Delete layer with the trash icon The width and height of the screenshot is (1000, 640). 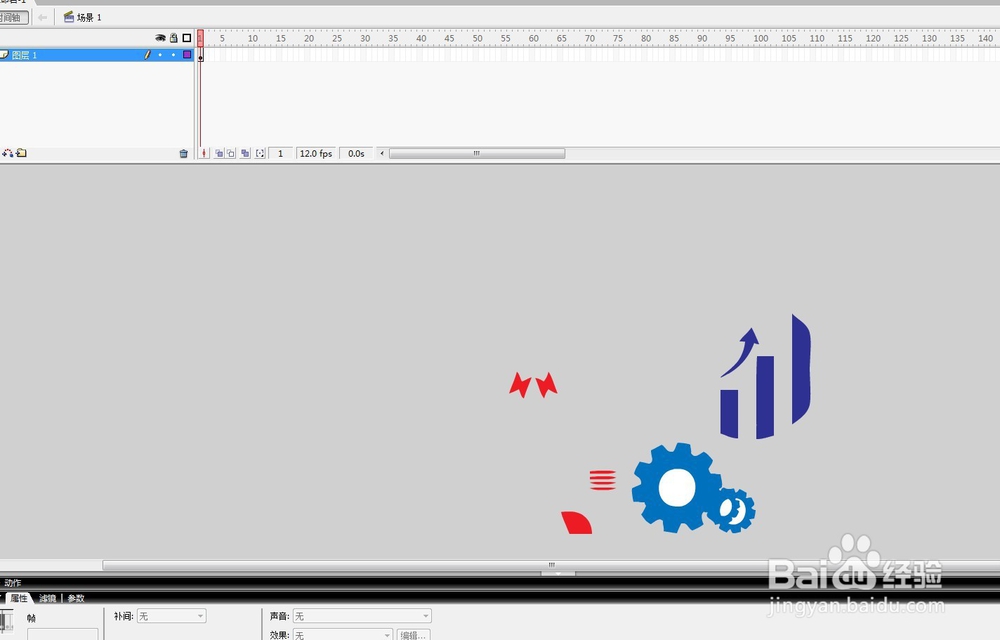pyautogui.click(x=184, y=154)
